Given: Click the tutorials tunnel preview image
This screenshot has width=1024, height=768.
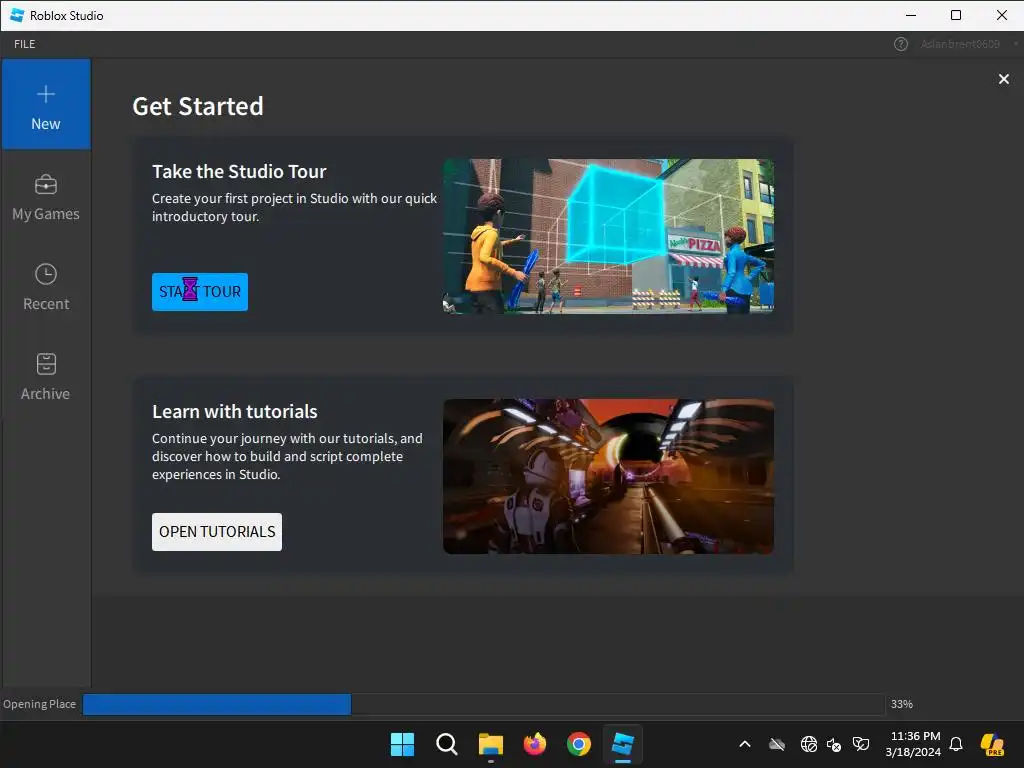Looking at the screenshot, I should (x=609, y=477).
